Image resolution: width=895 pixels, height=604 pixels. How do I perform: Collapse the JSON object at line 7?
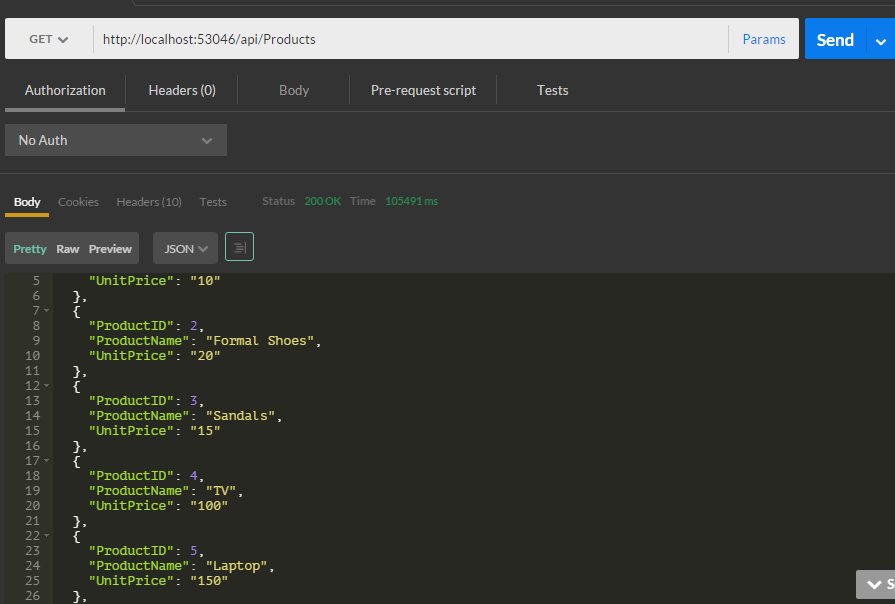coord(47,311)
